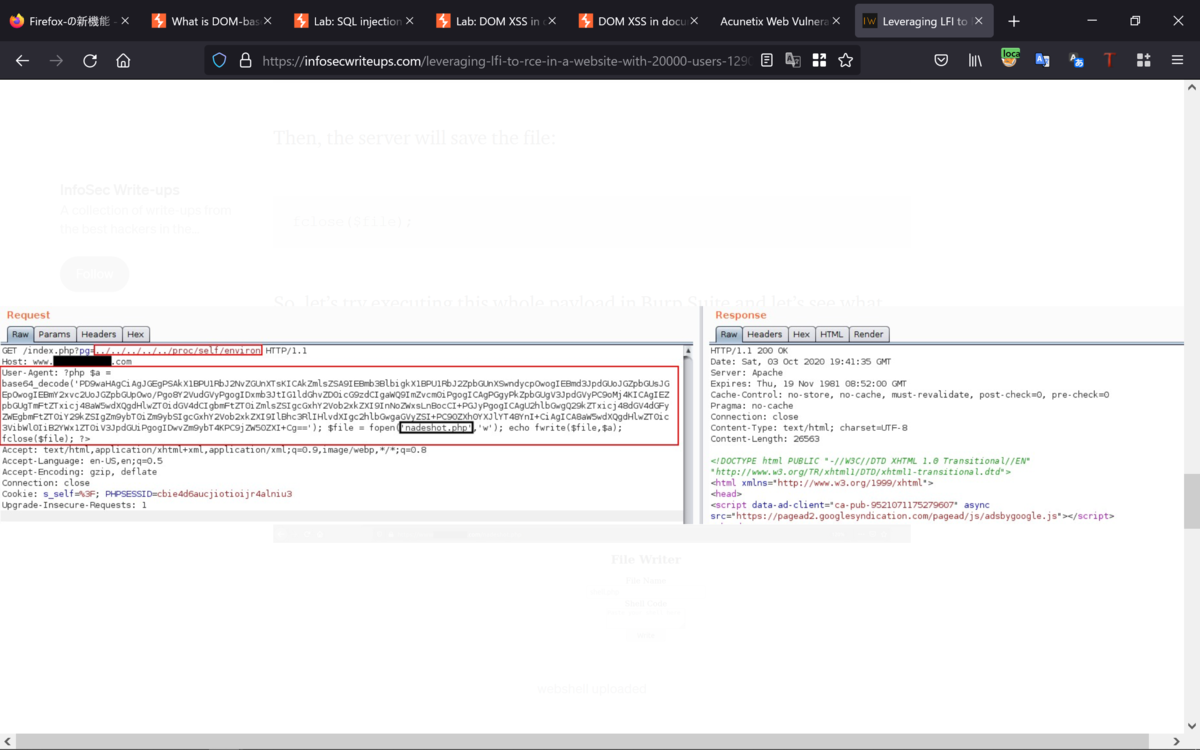Select the Hex tab under Request

(x=135, y=334)
